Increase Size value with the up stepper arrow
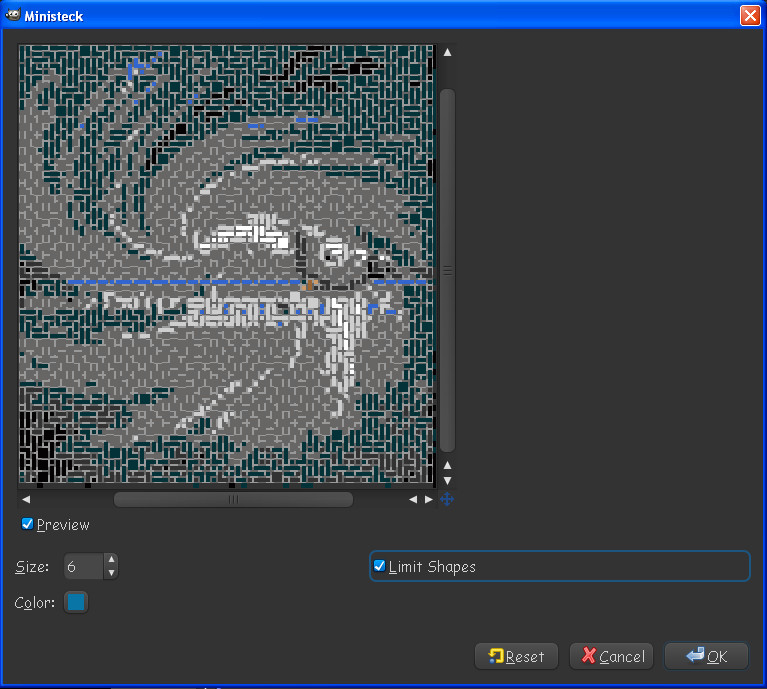 point(110,561)
